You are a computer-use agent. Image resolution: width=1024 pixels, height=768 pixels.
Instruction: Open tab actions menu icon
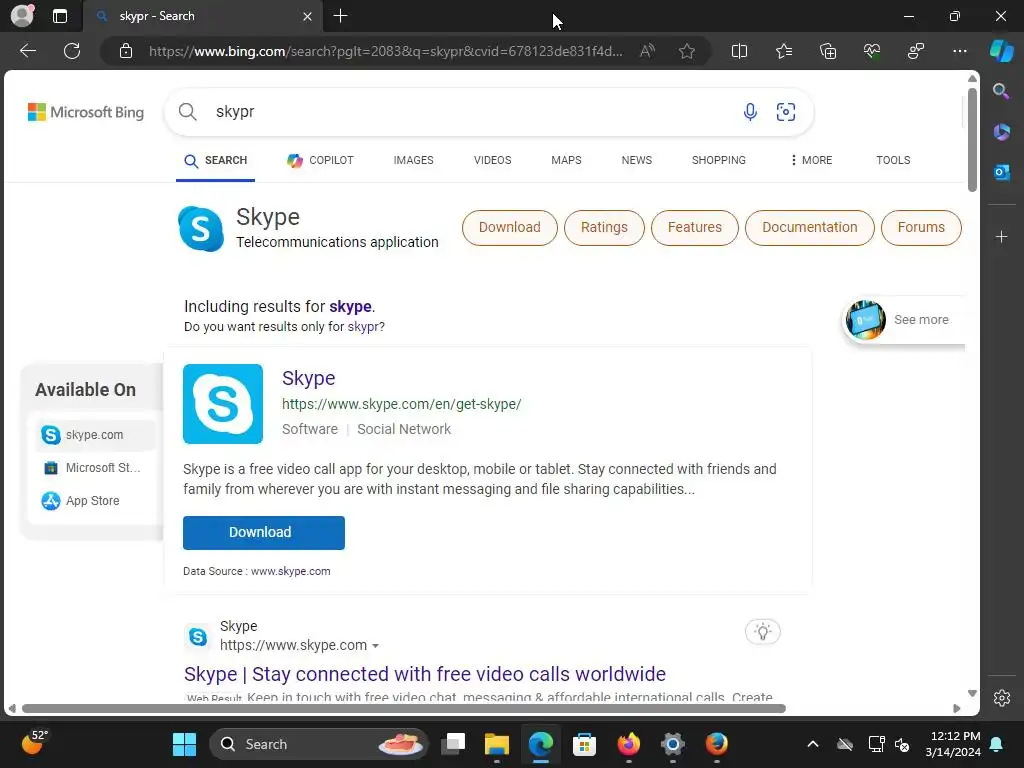point(59,16)
